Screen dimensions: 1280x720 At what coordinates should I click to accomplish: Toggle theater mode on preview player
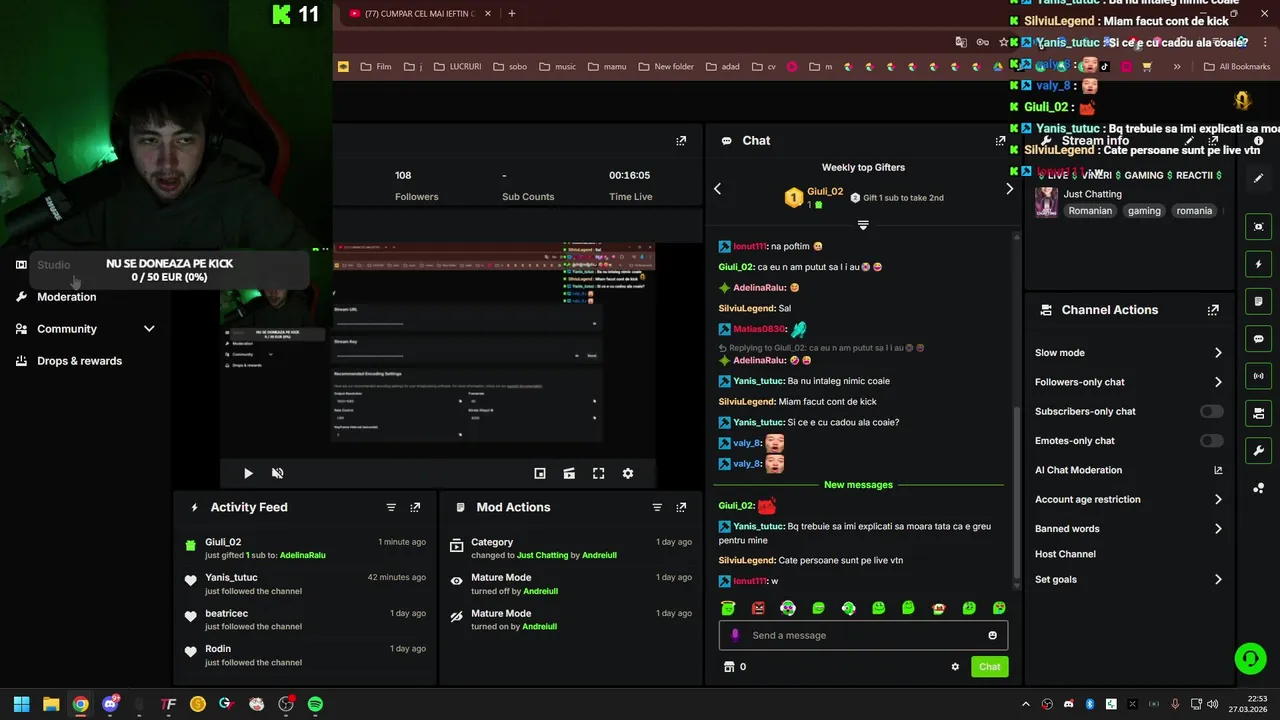pyautogui.click(x=569, y=473)
